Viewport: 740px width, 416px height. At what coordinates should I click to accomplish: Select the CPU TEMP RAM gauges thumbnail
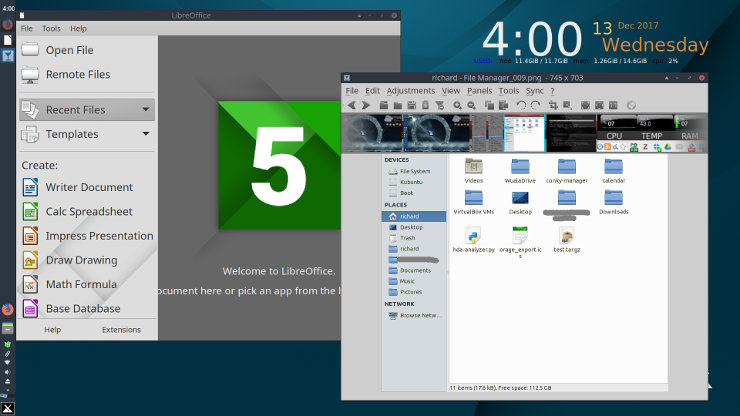tap(652, 133)
